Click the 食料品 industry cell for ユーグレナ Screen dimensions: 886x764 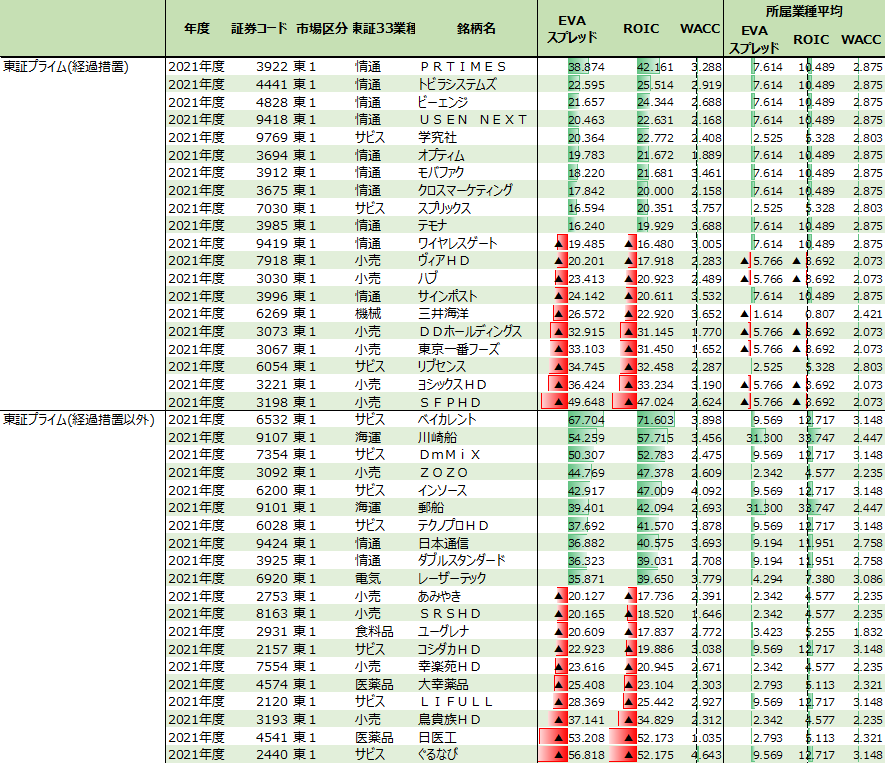[x=373, y=631]
